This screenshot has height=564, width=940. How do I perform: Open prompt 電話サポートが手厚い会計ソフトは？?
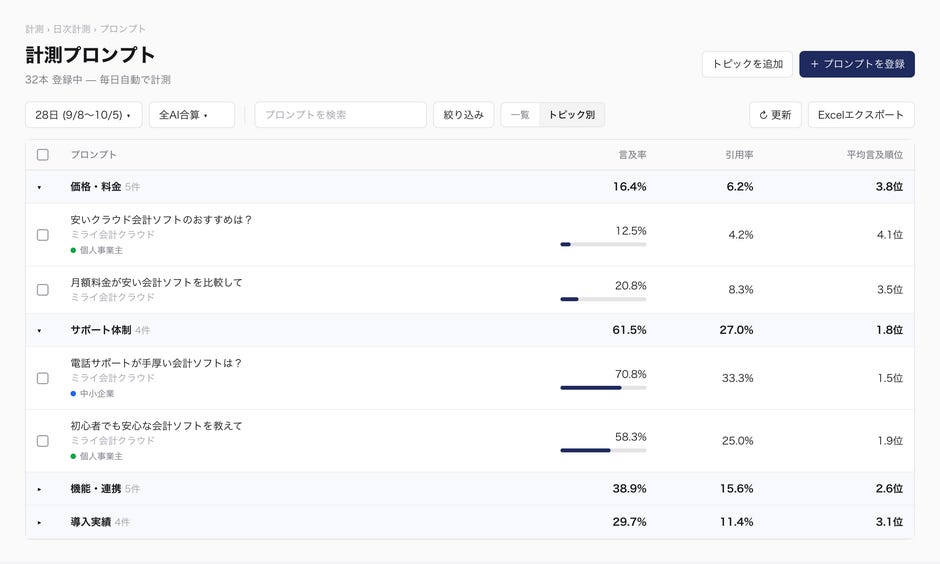tap(156, 363)
